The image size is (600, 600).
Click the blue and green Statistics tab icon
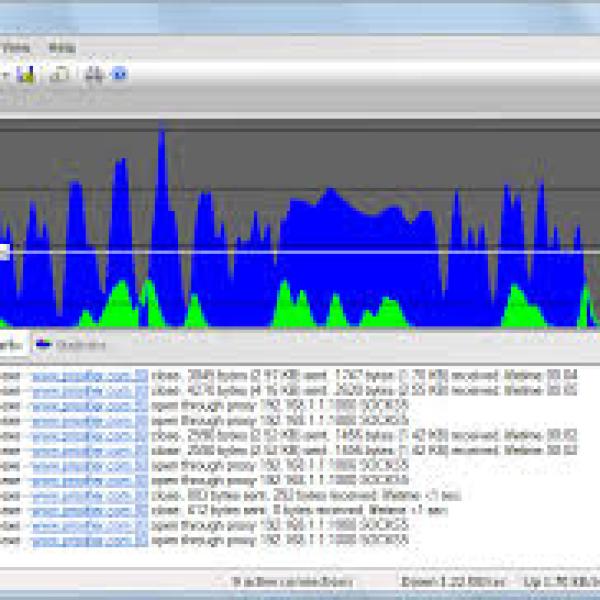[x=43, y=345]
